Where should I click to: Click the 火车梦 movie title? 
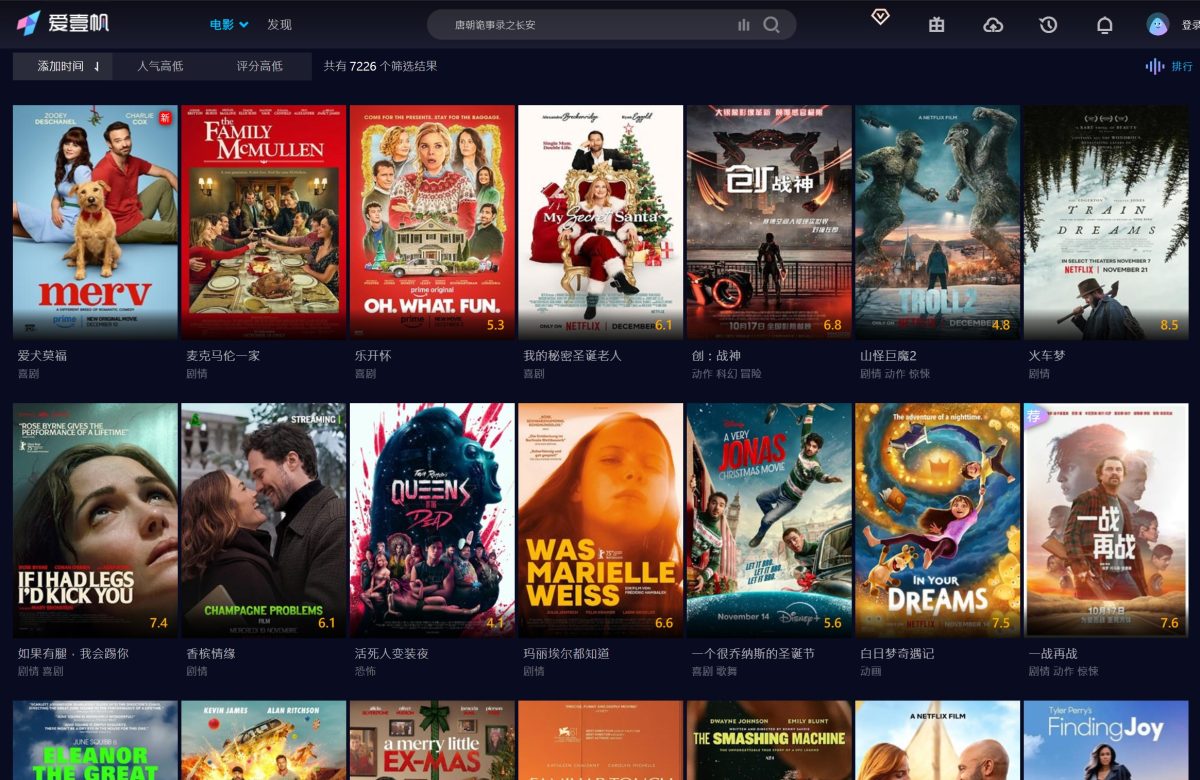click(1047, 355)
